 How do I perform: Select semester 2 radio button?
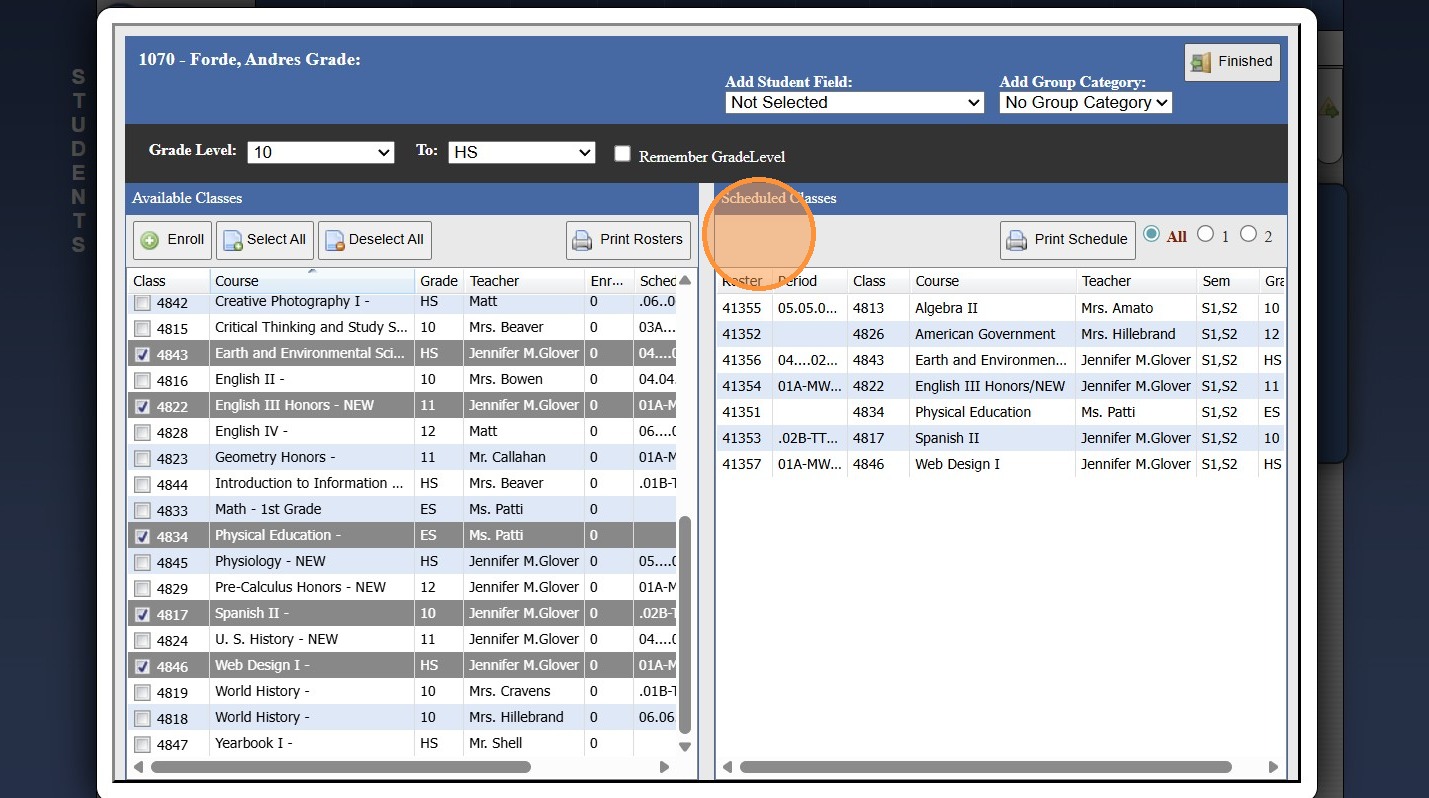(x=1248, y=234)
